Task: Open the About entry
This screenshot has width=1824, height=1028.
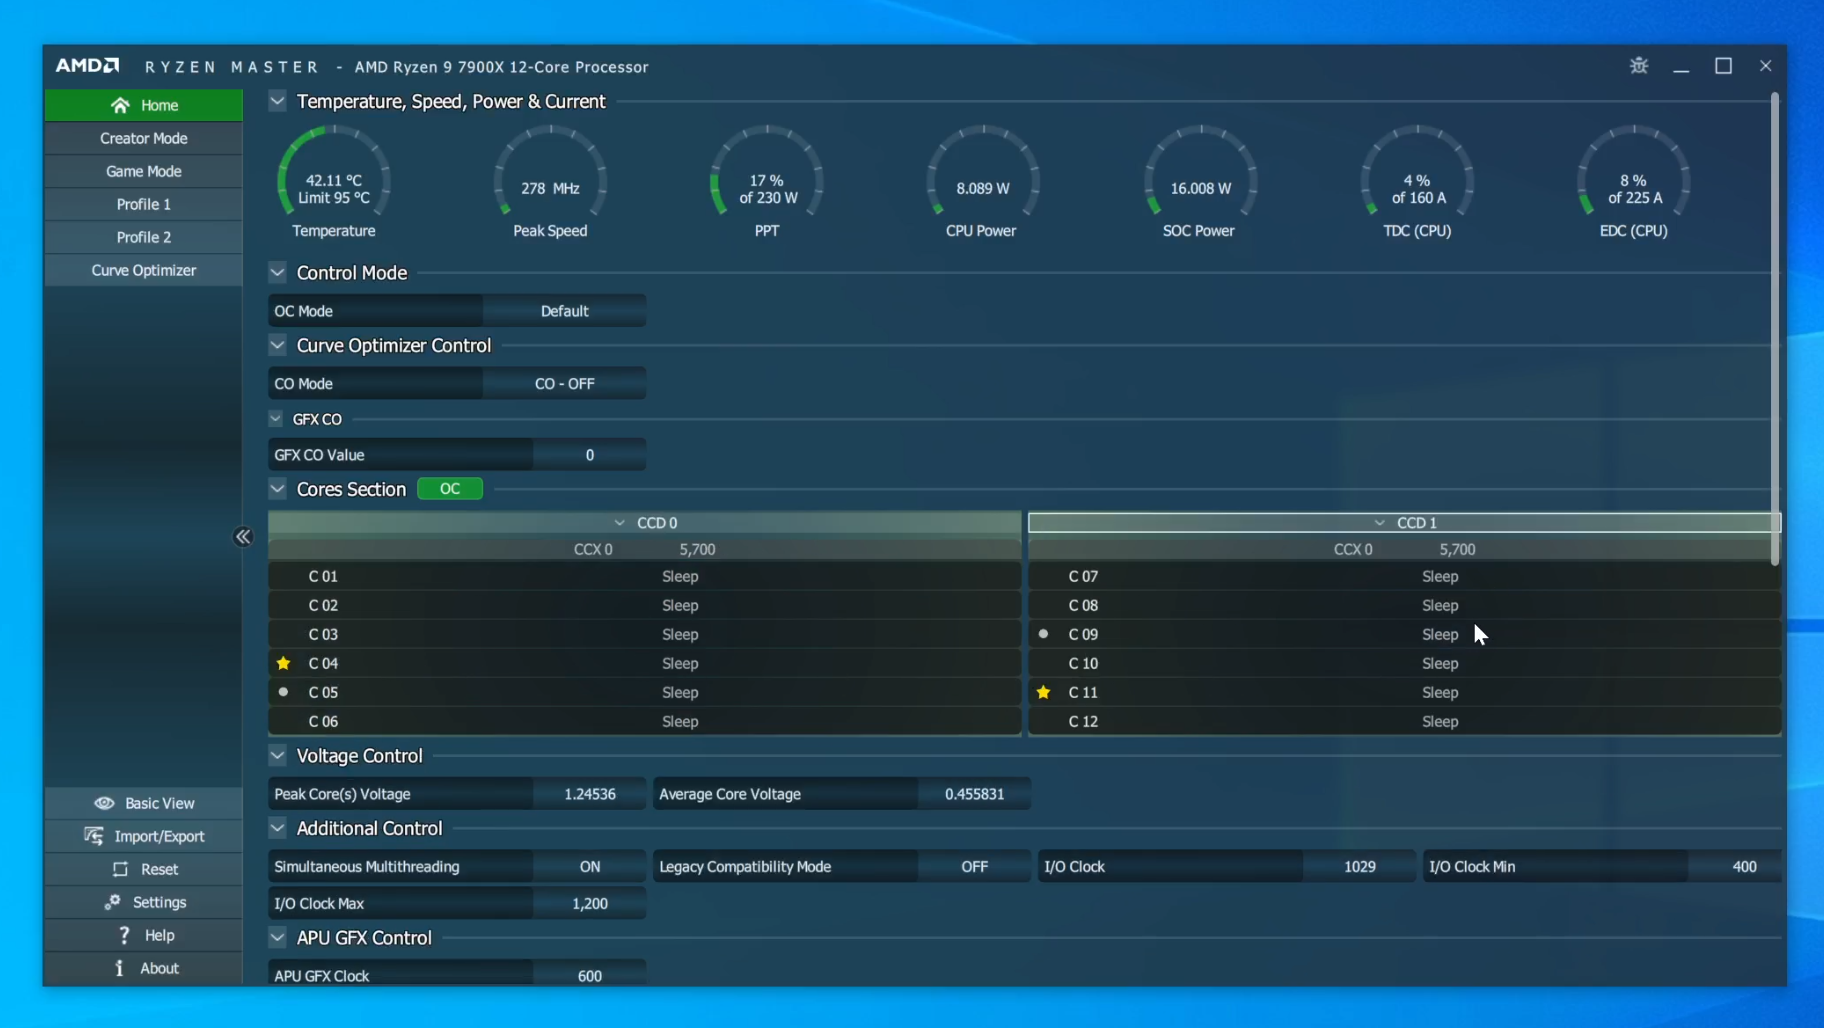Action: [144, 968]
